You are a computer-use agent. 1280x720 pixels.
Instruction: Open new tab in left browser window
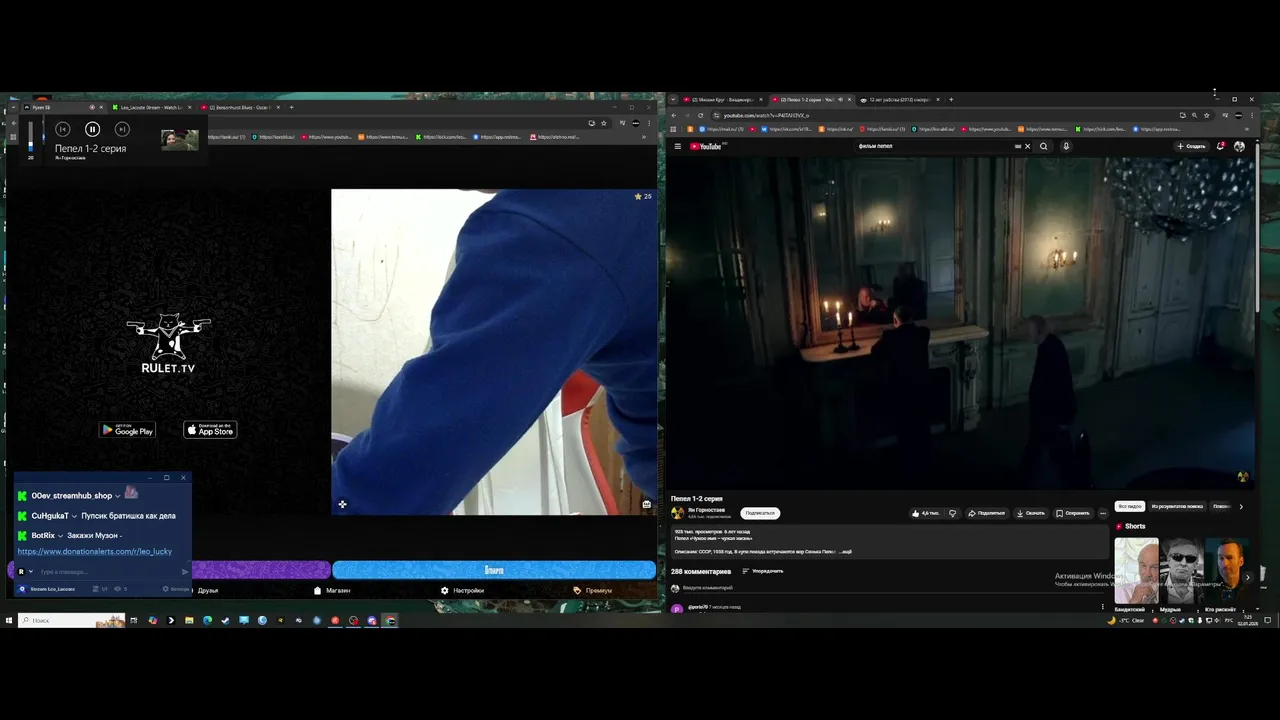pos(292,107)
